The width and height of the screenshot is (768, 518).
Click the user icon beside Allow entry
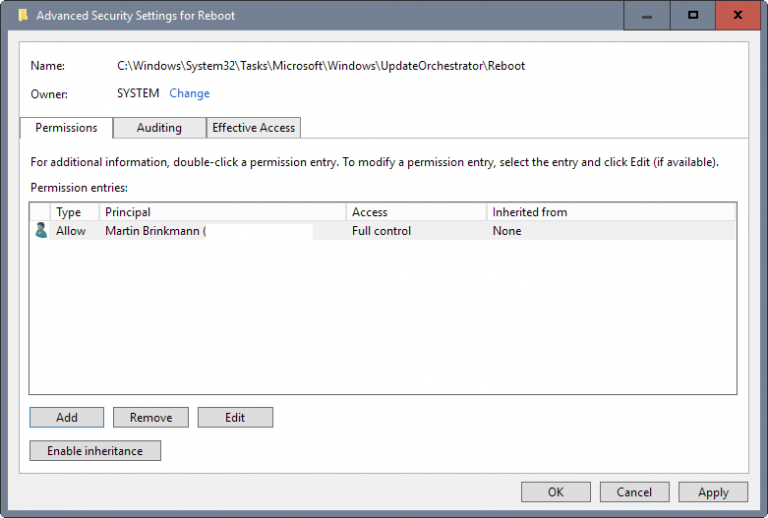[x=41, y=230]
